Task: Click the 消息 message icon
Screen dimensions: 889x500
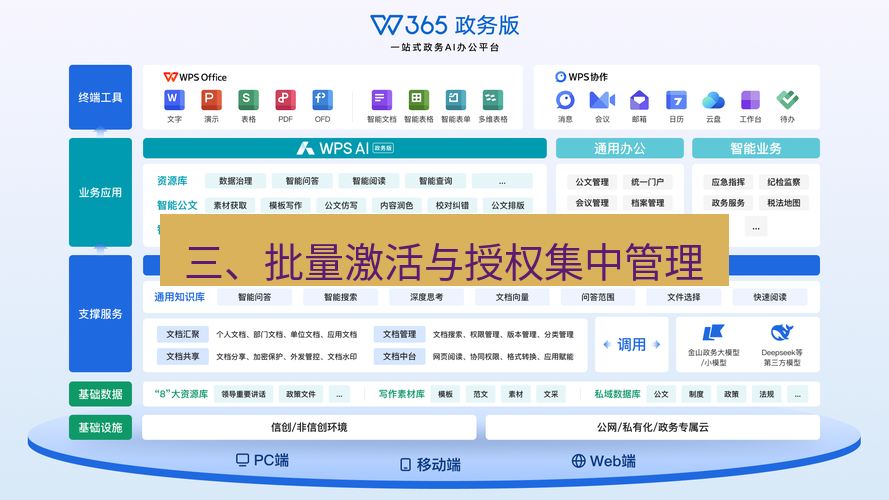Action: [565, 100]
